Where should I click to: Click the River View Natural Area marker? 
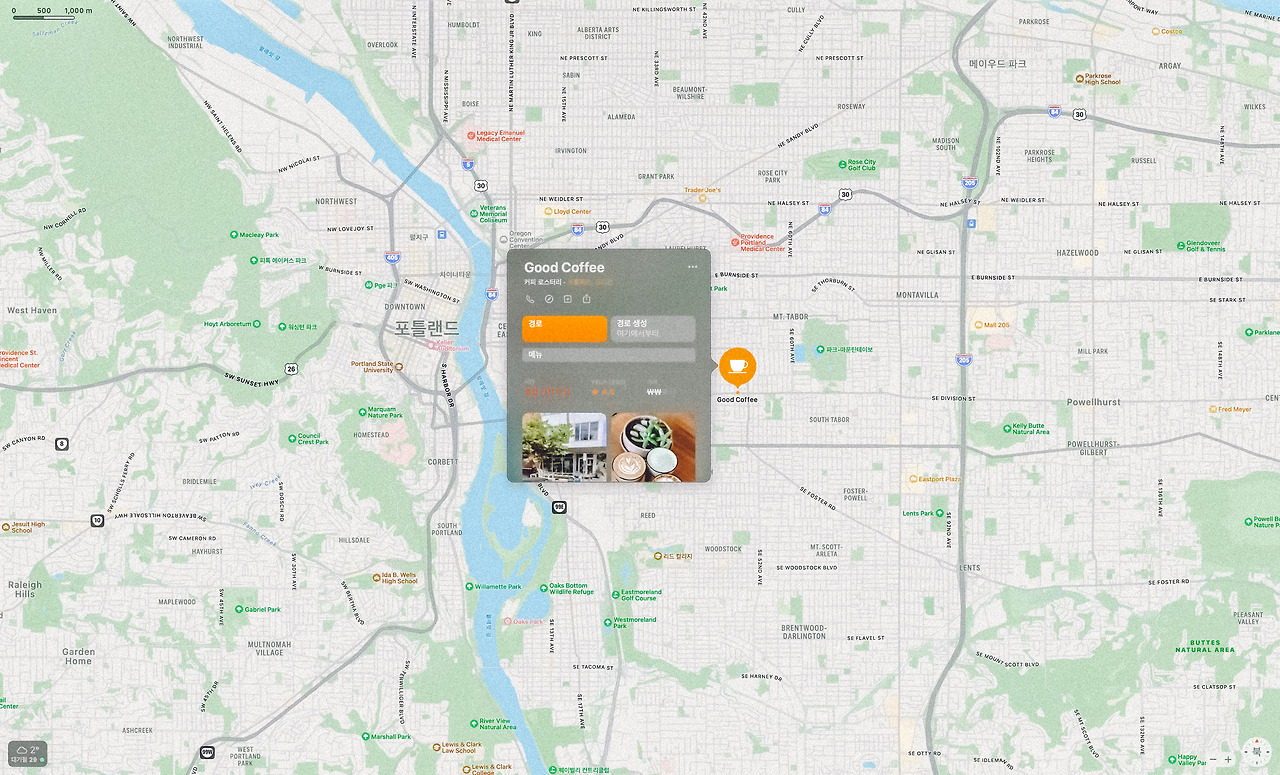click(x=473, y=722)
